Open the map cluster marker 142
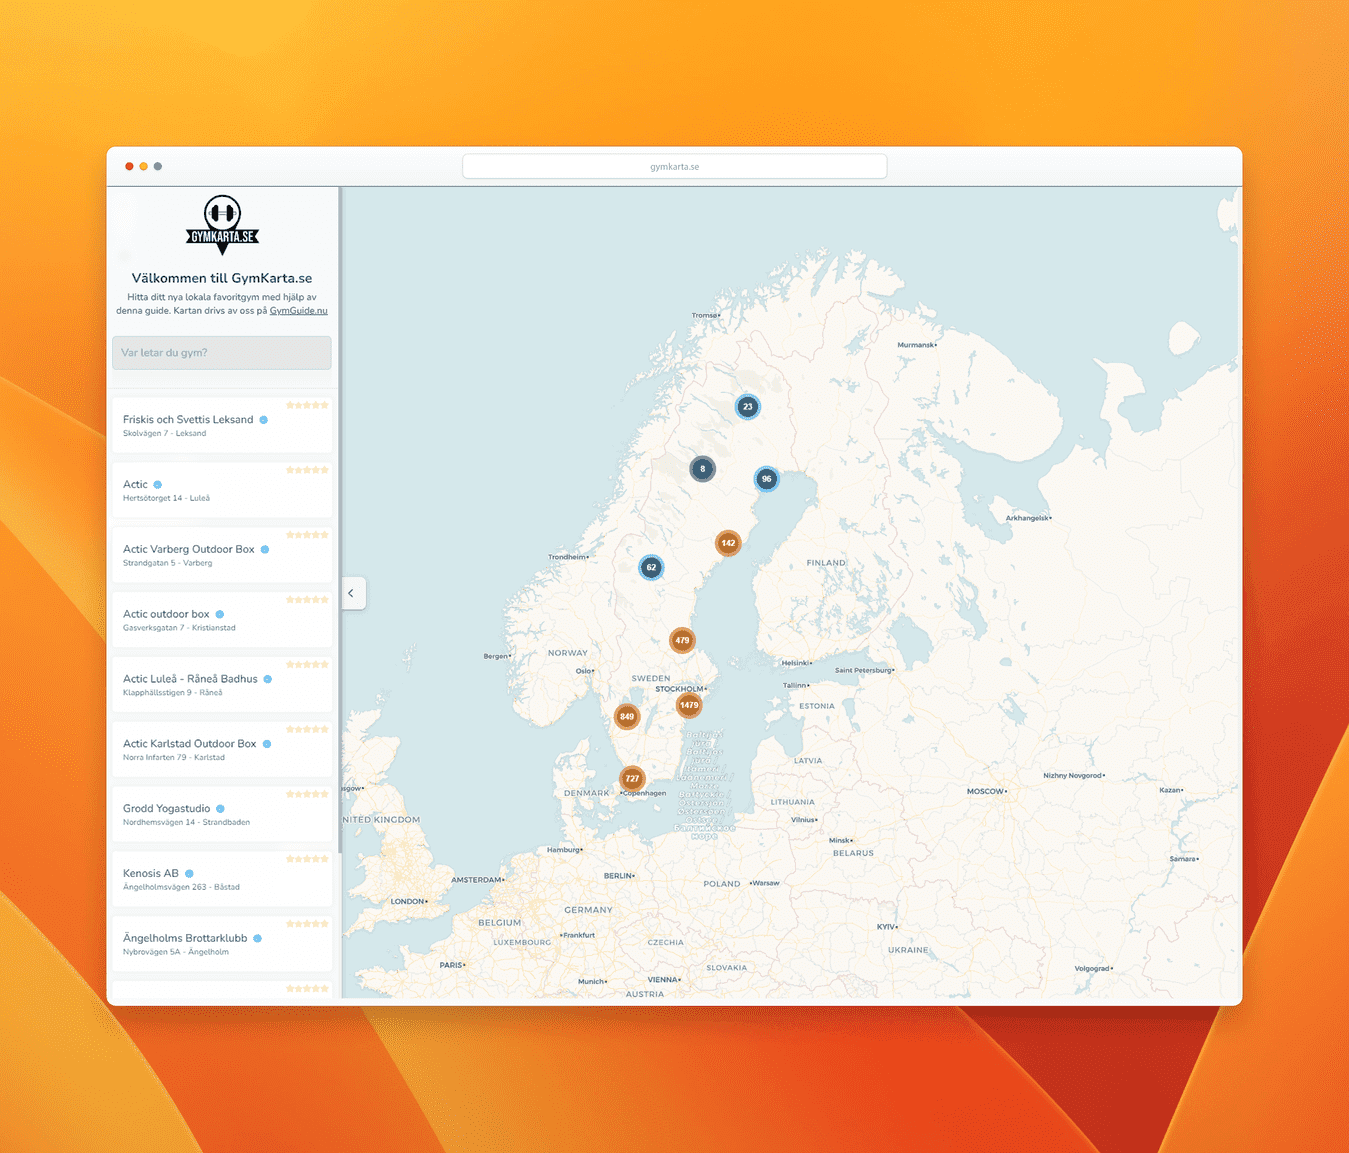The width and height of the screenshot is (1349, 1153). click(728, 543)
